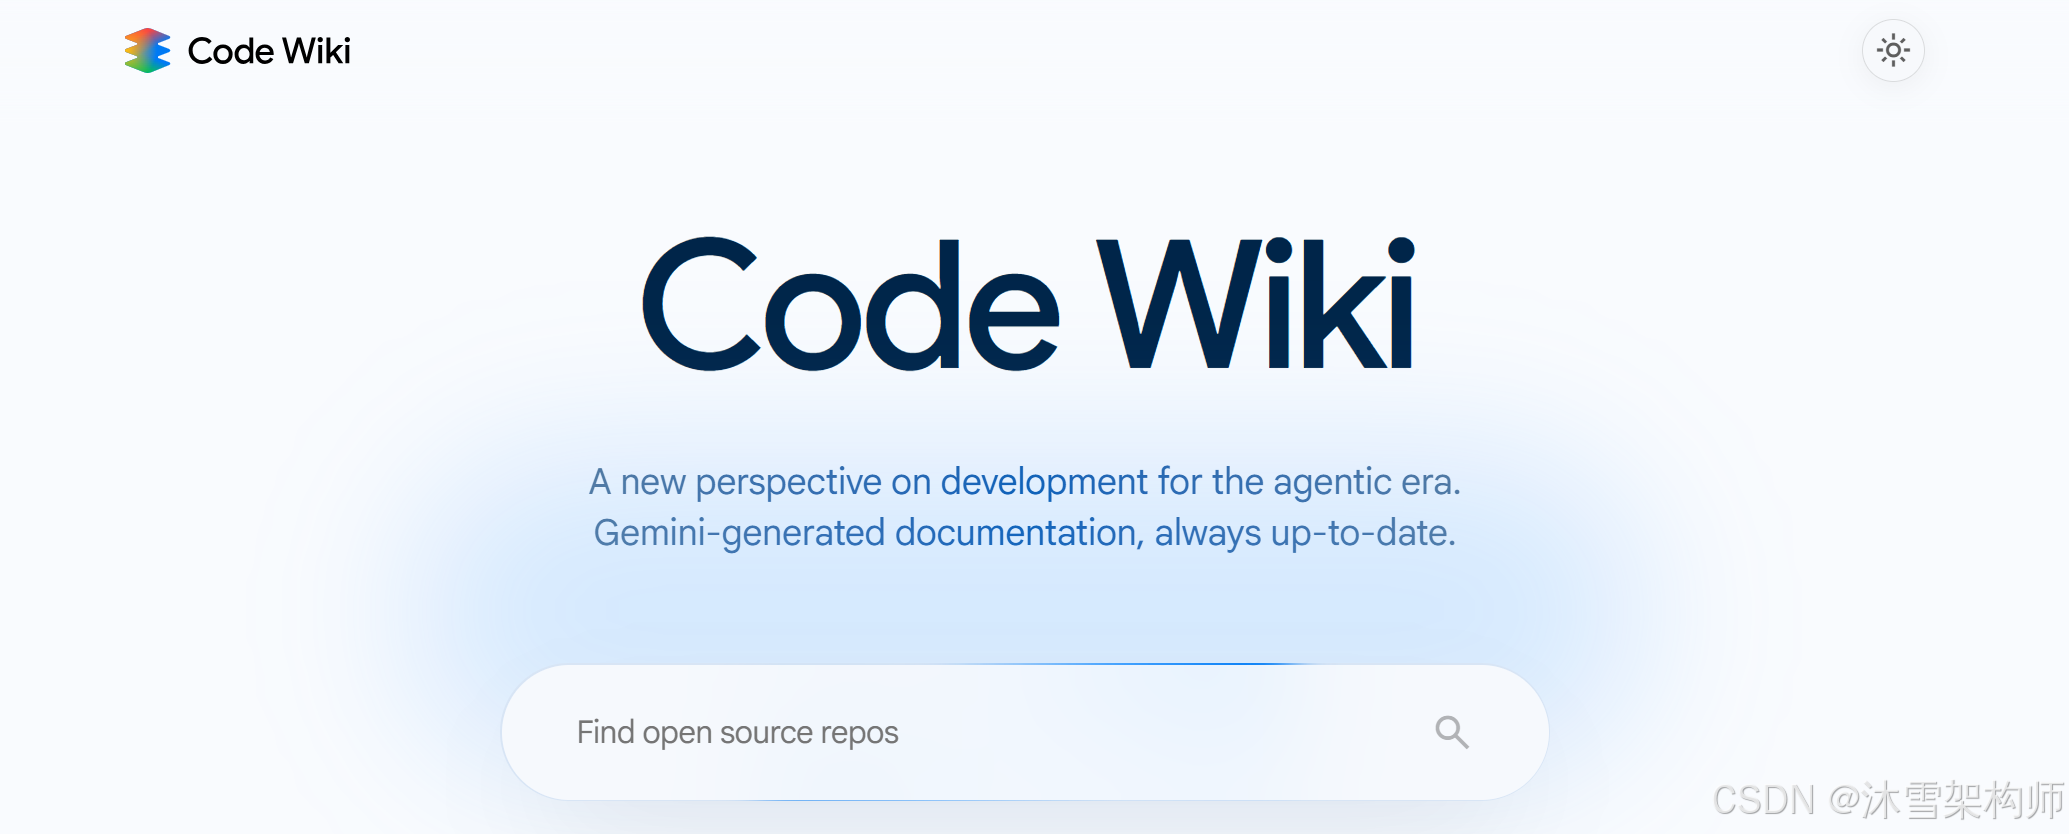Click the Code Wiki rainbow logo icon

147,51
